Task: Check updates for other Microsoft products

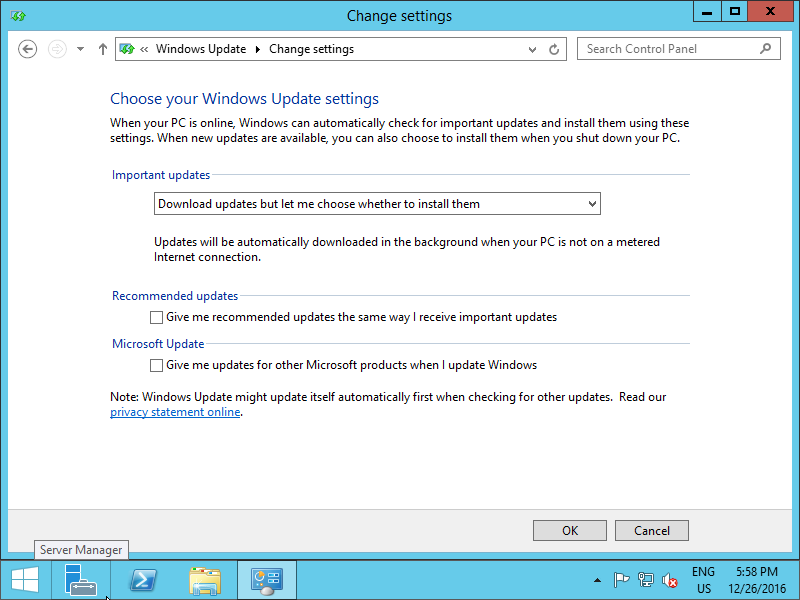Action: point(156,365)
